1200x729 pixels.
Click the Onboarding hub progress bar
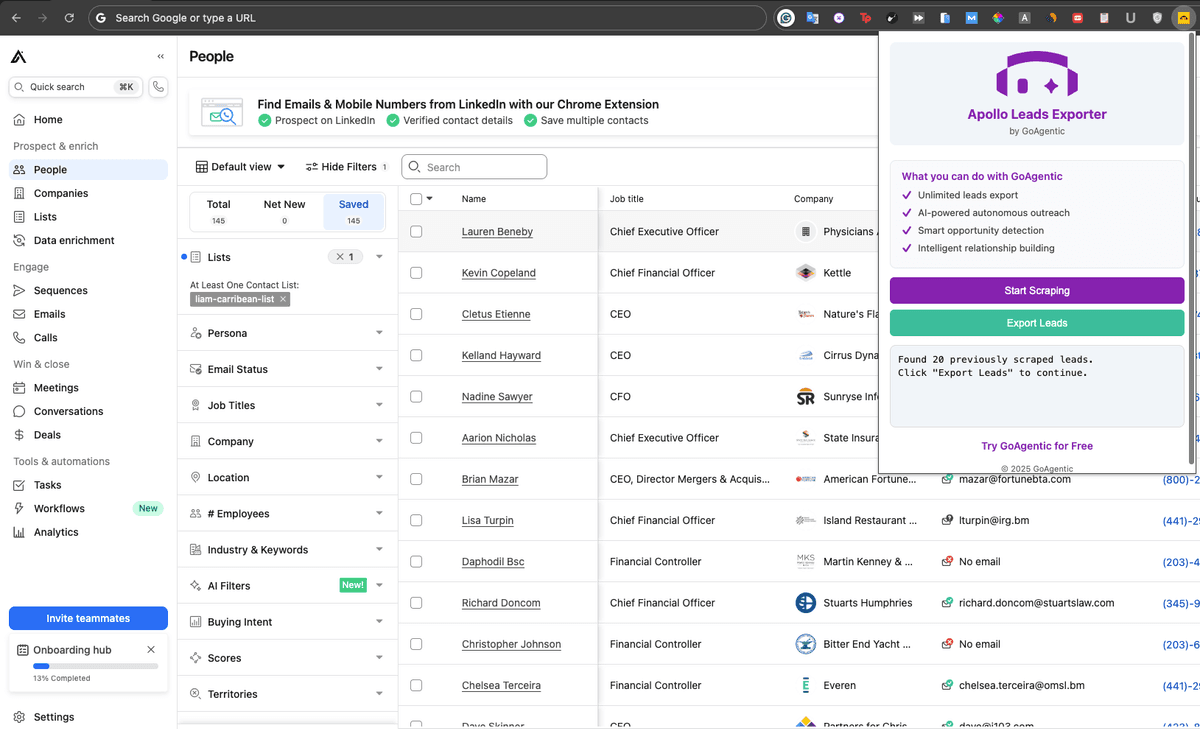click(95, 666)
